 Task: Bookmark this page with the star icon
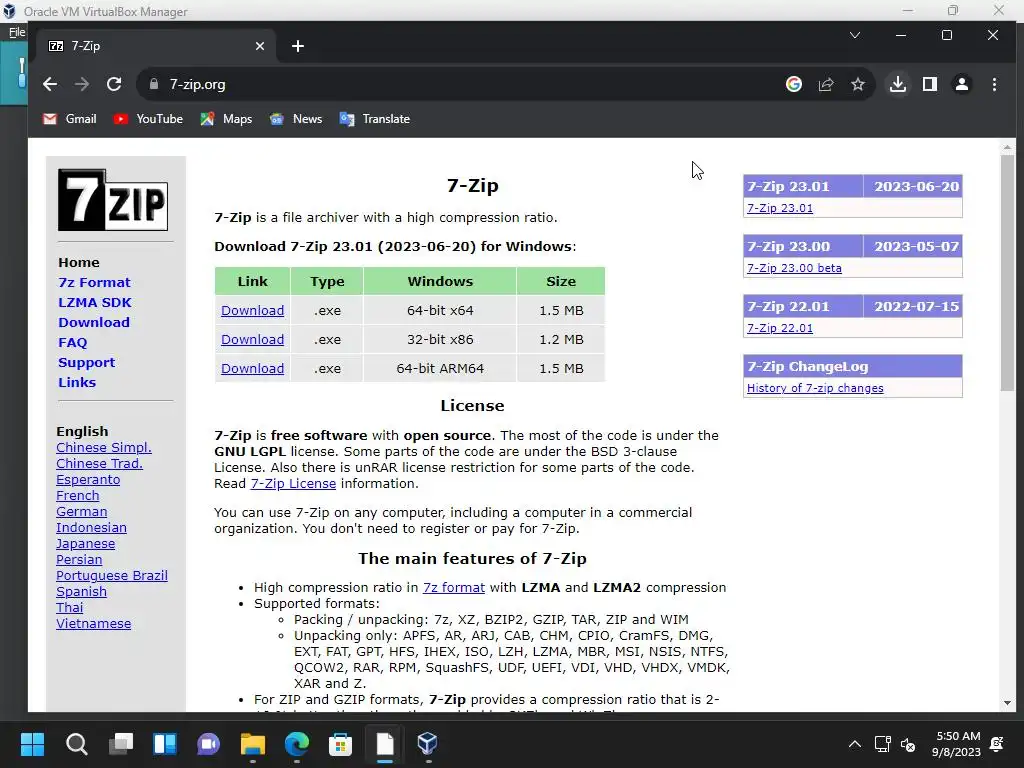coord(857,84)
